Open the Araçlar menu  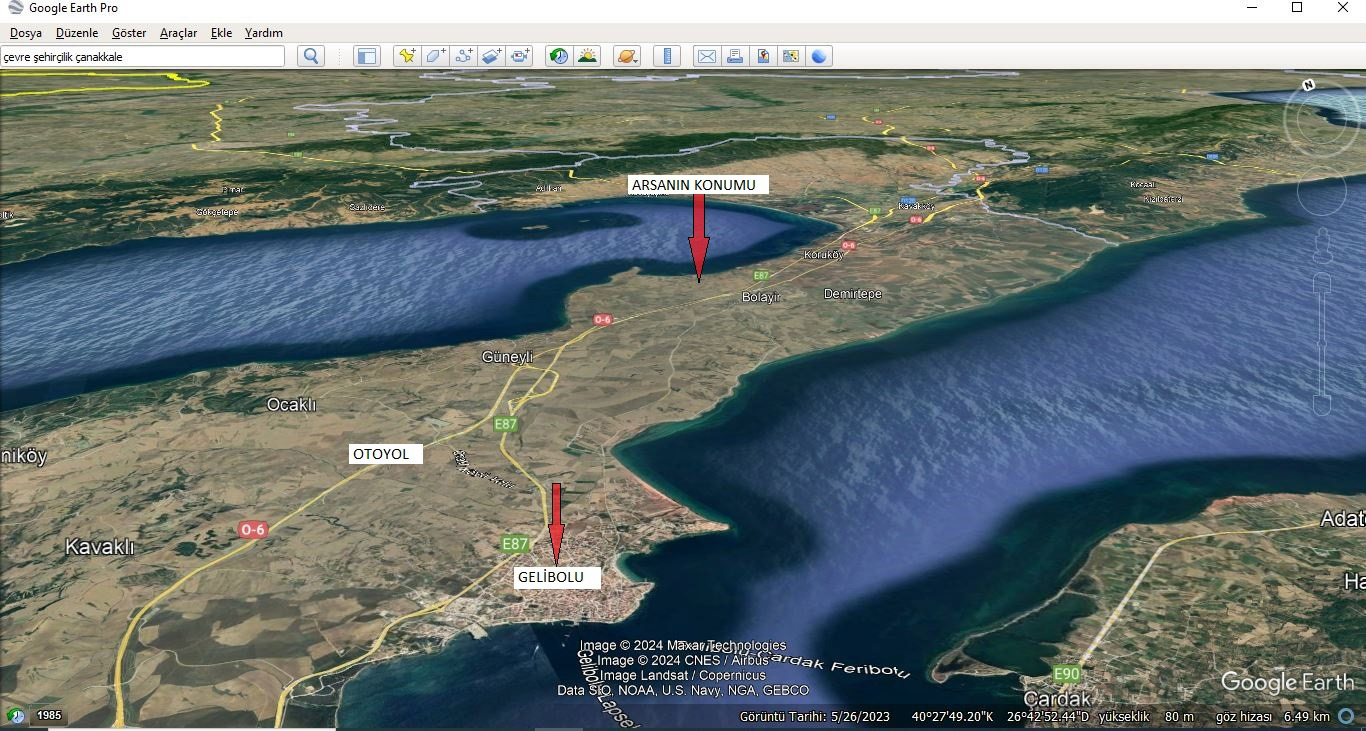(x=178, y=33)
